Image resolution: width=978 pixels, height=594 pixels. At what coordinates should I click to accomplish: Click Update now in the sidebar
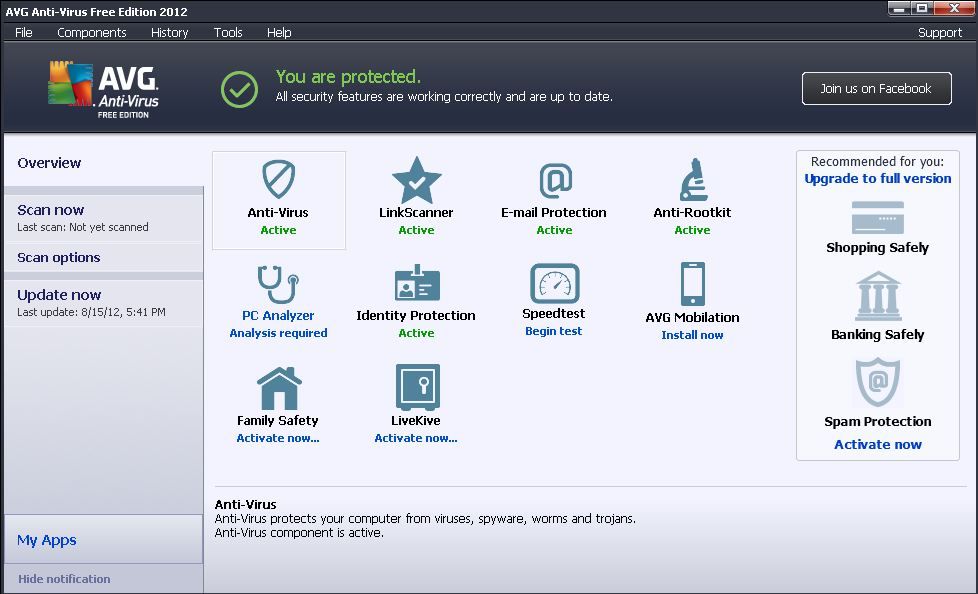click(59, 295)
